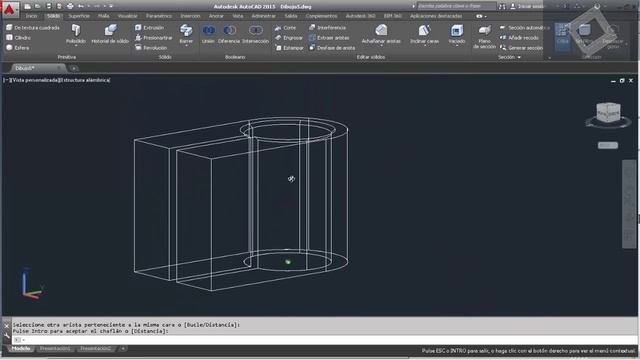Switch to the Inicio ribbon tab

click(31, 16)
